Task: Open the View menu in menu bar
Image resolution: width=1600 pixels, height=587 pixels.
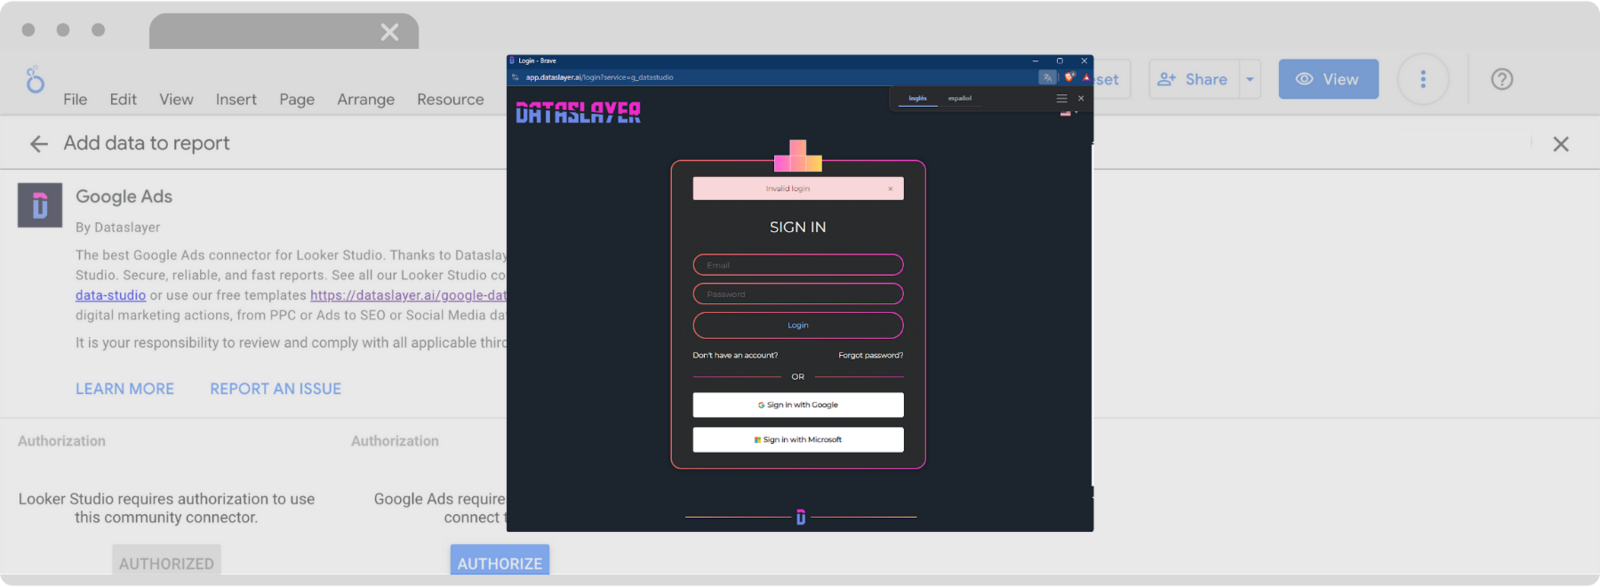Action: [x=176, y=99]
